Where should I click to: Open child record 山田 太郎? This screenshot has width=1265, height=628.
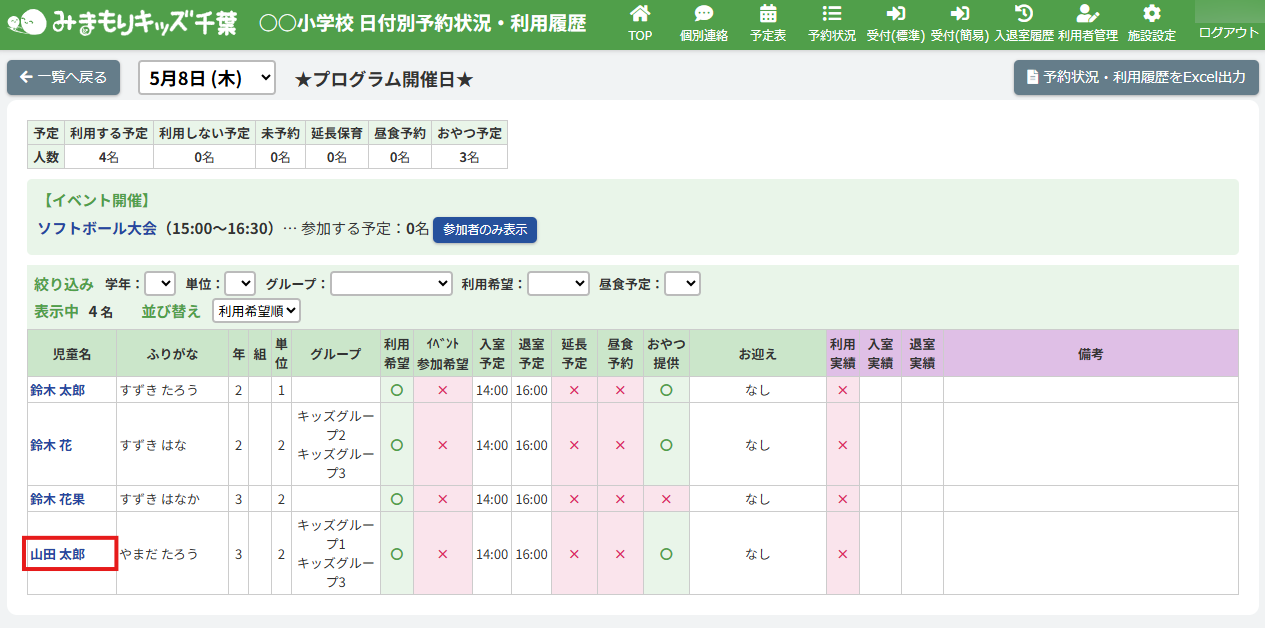point(58,554)
